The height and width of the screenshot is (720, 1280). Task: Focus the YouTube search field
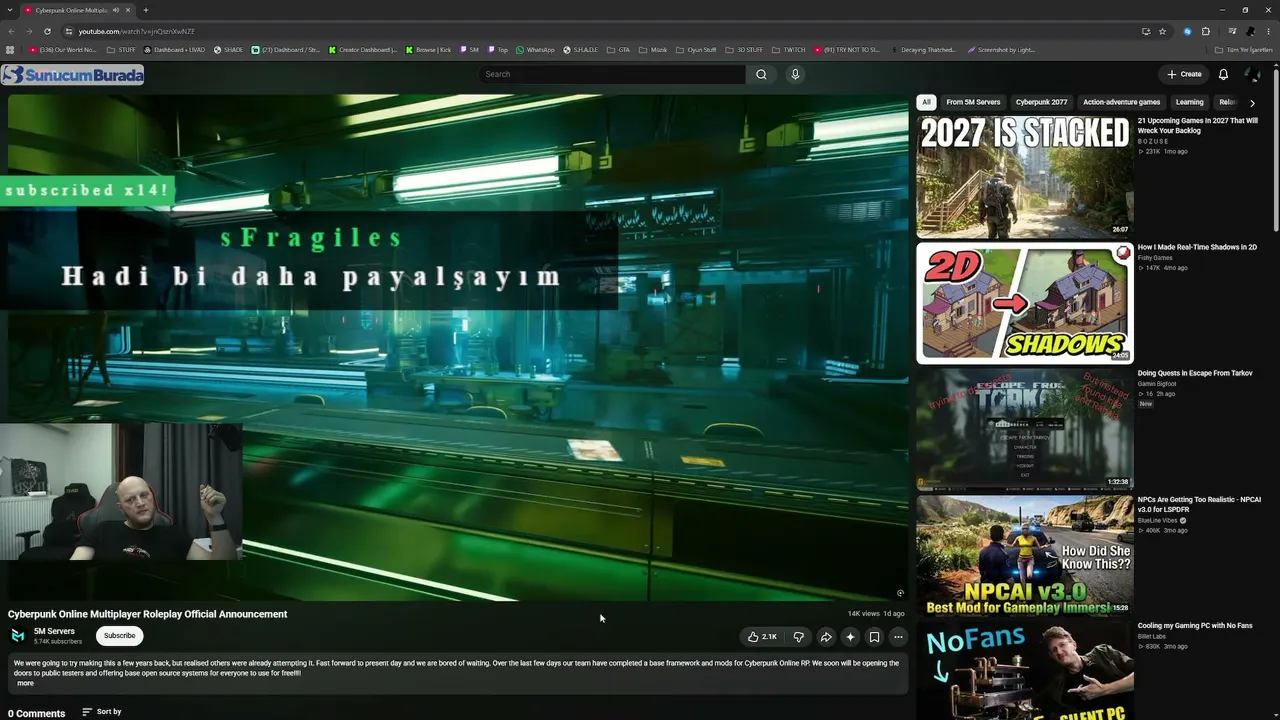612,74
